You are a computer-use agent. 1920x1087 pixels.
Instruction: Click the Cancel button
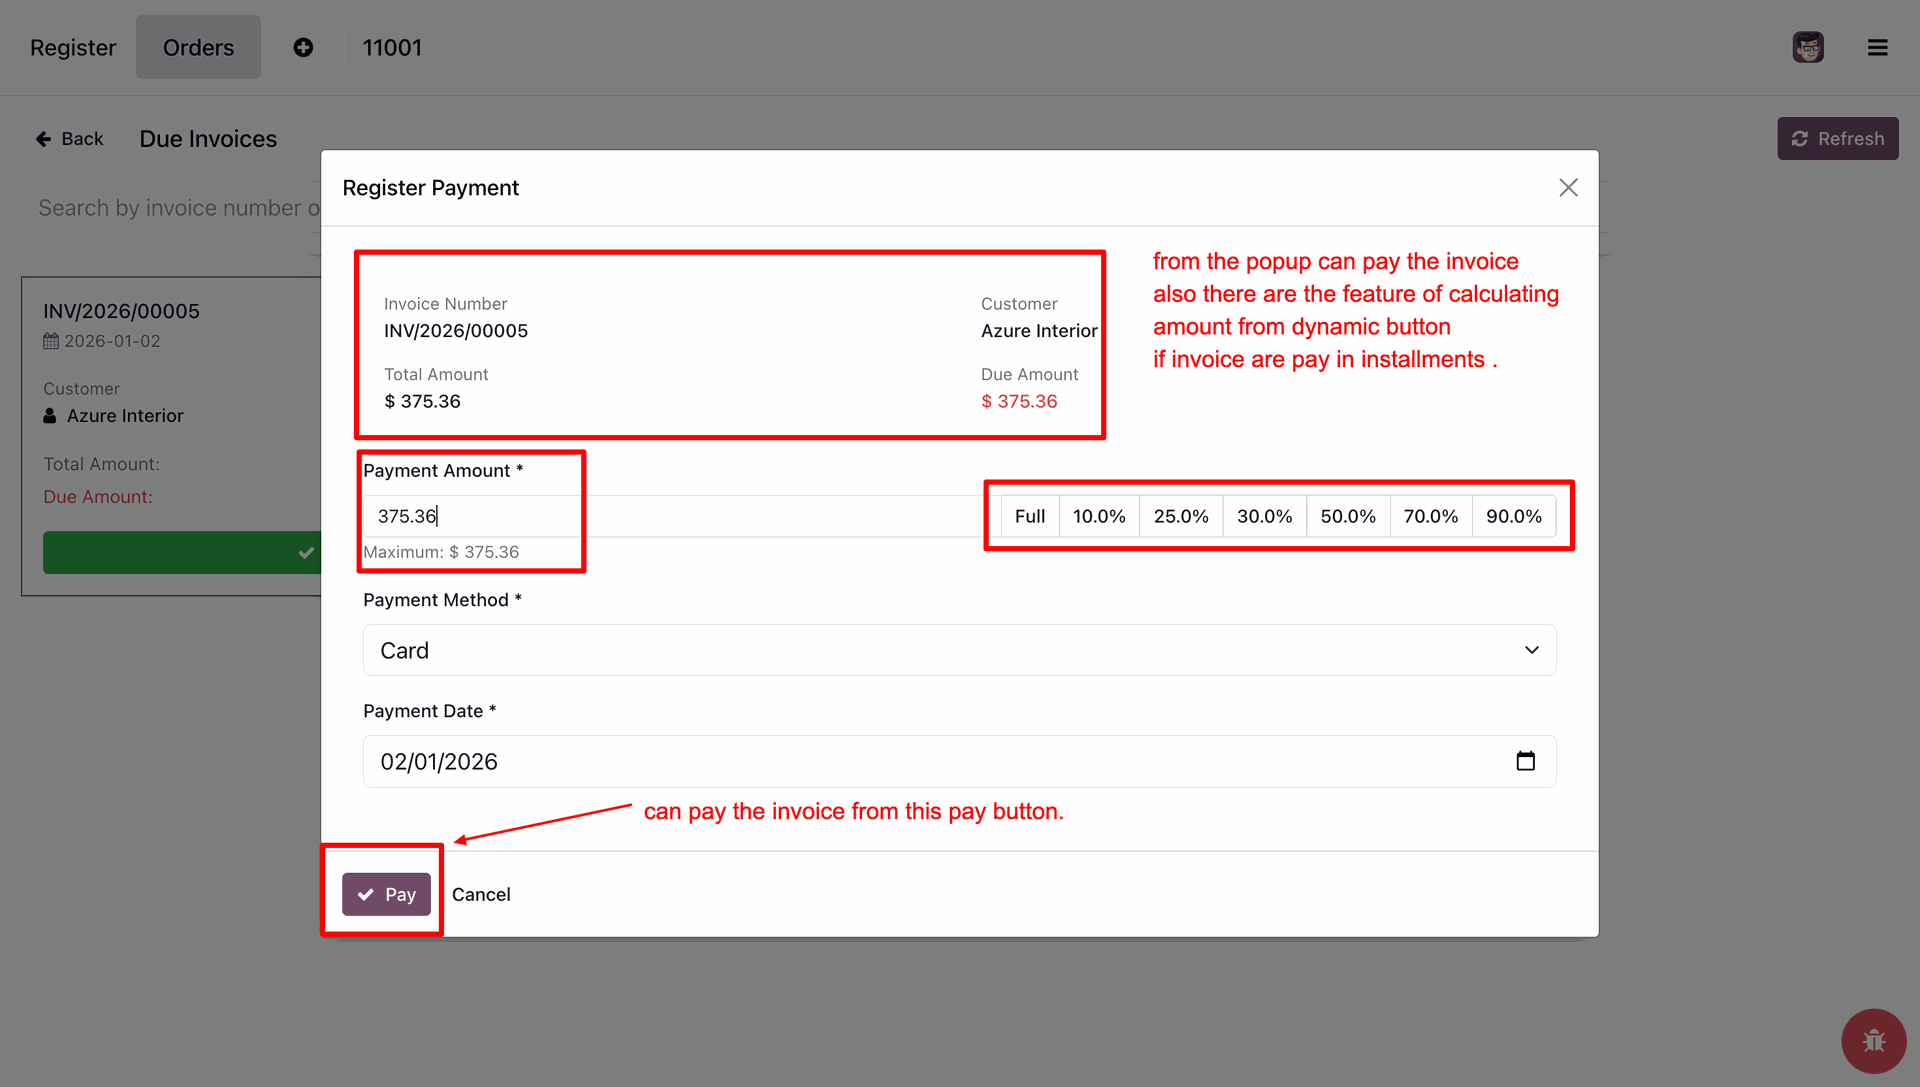pyautogui.click(x=481, y=895)
